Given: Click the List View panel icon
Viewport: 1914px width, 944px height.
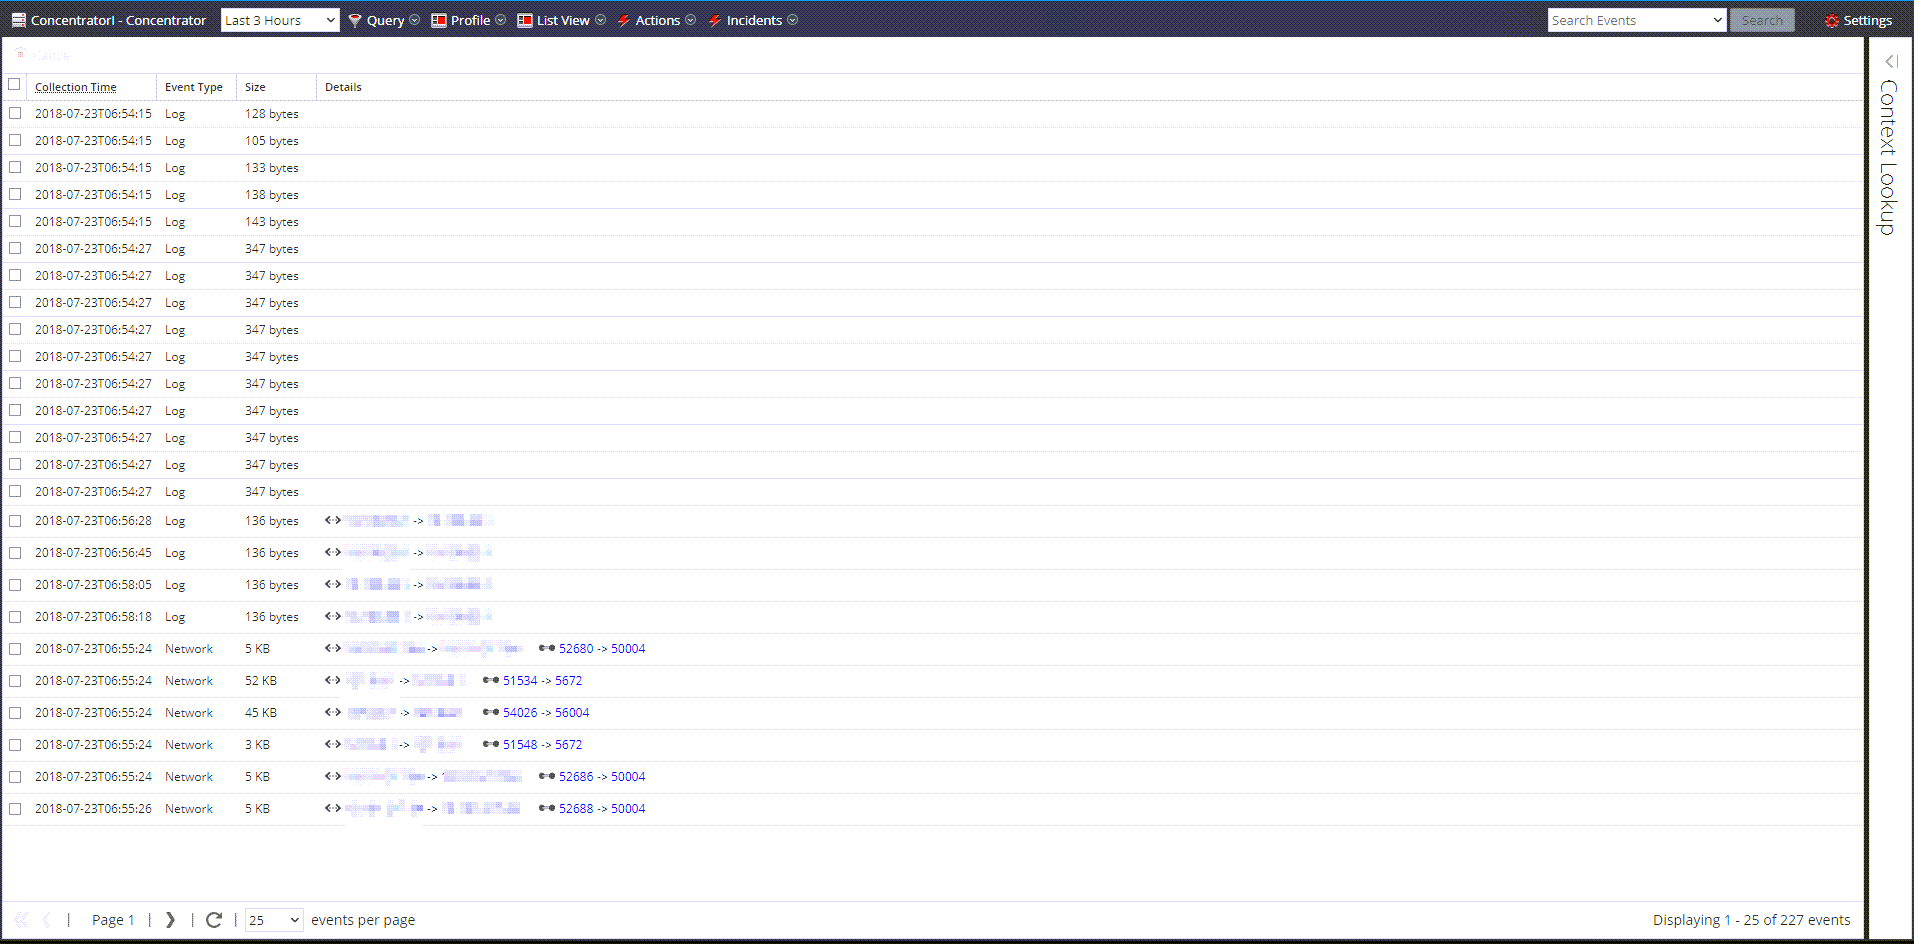Looking at the screenshot, I should 523,20.
